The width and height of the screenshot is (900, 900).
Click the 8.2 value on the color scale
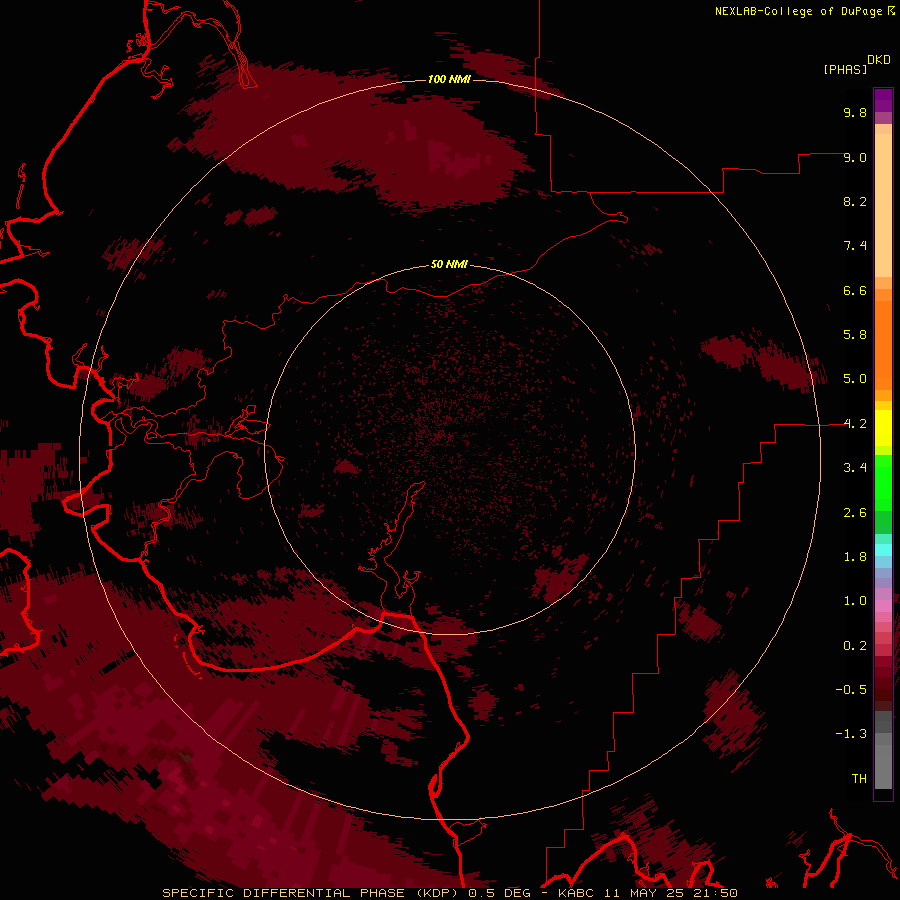point(855,202)
